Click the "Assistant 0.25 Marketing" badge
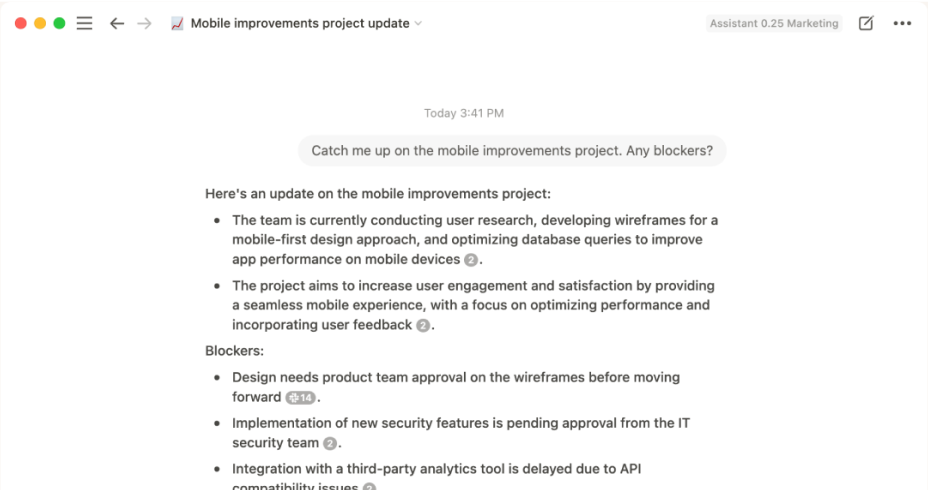 click(774, 23)
